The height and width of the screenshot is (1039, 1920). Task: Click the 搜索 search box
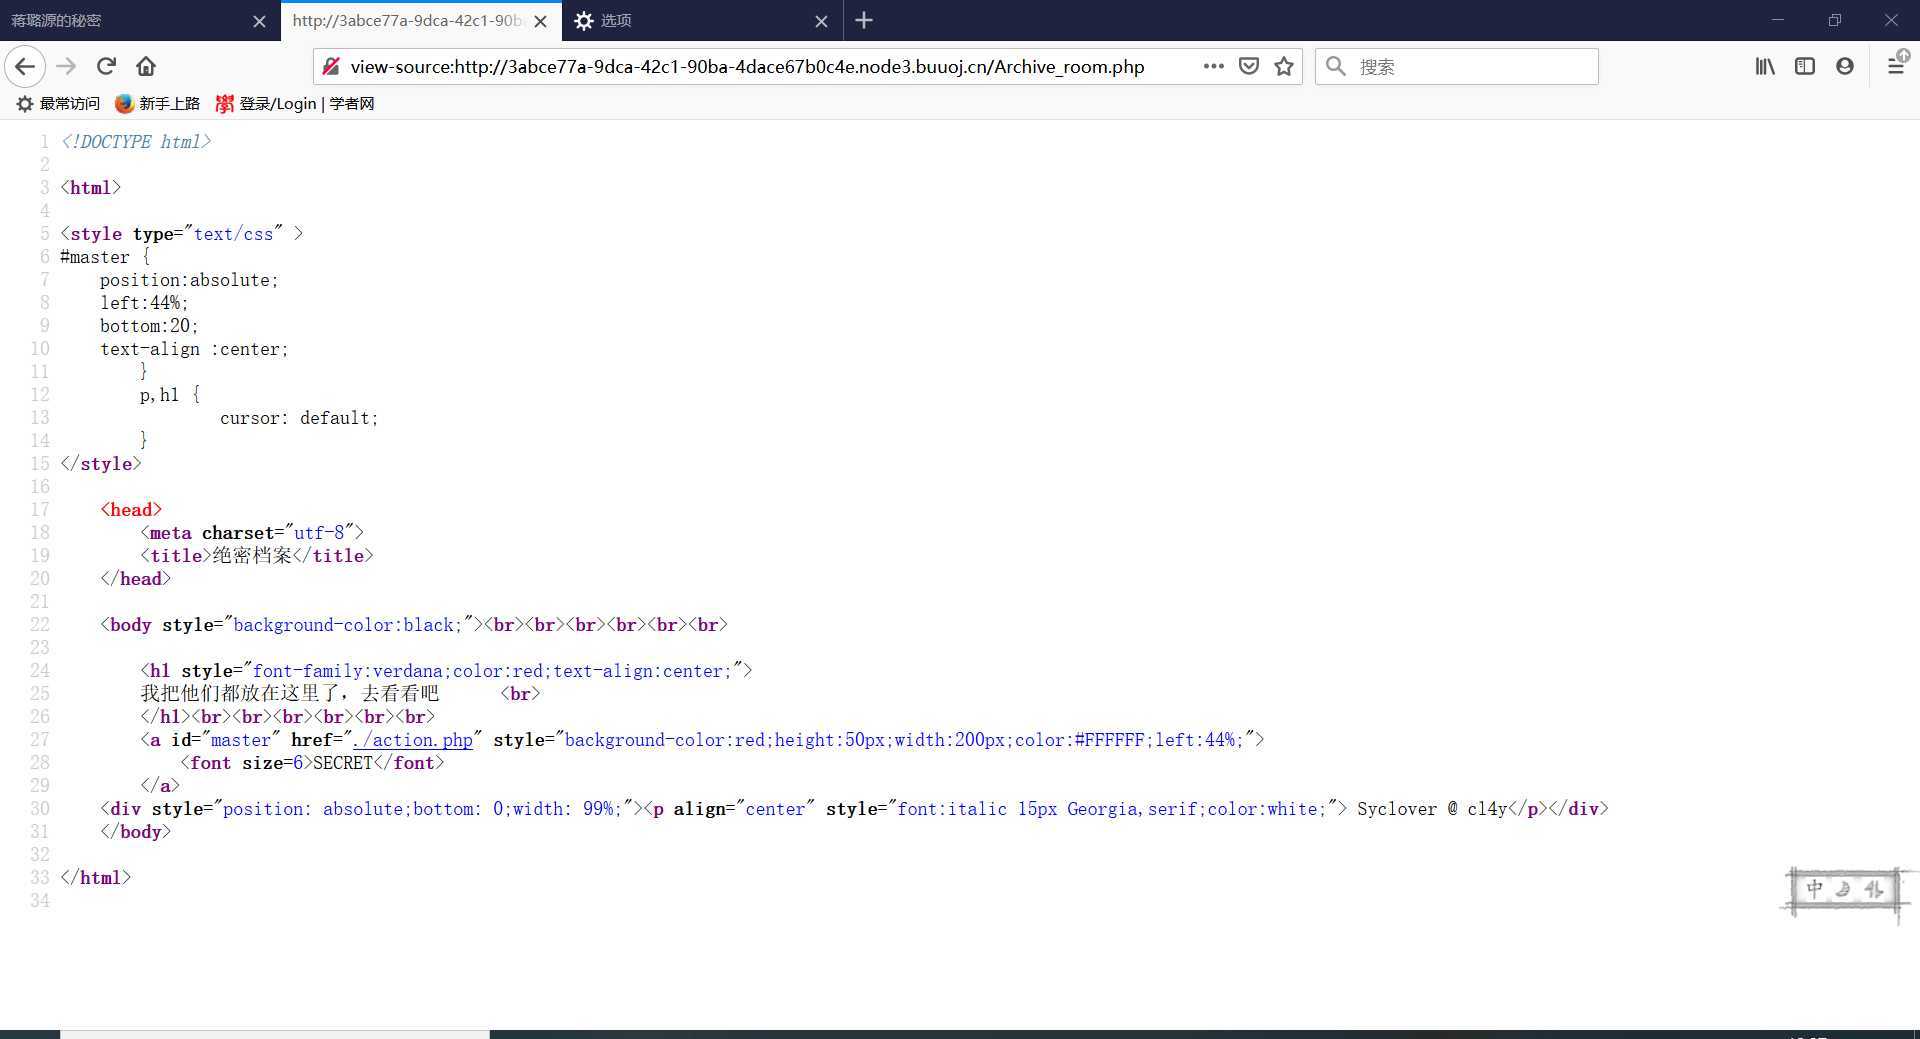pos(1470,67)
